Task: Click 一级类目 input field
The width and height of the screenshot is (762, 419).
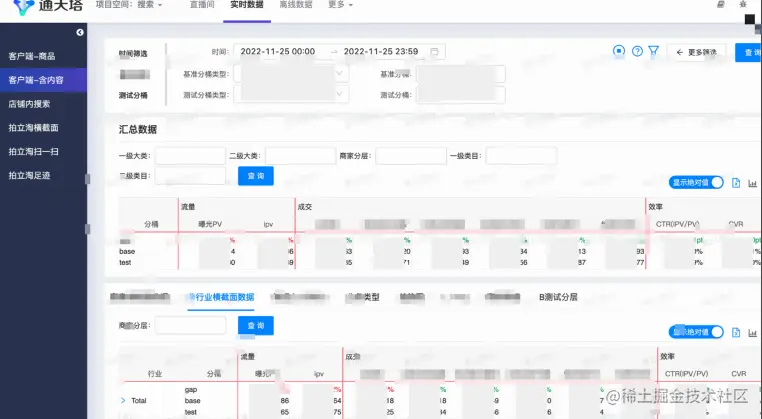Action: (521, 156)
